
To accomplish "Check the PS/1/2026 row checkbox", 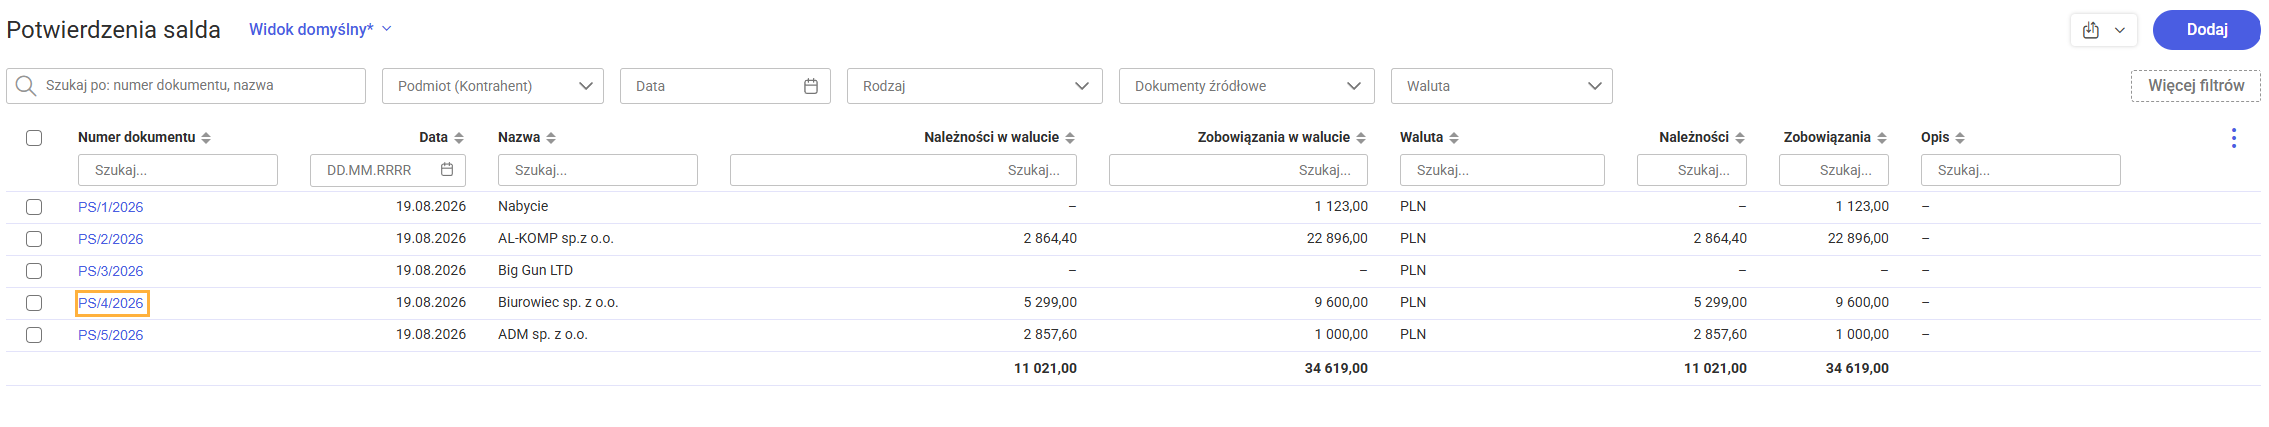I will 34,207.
